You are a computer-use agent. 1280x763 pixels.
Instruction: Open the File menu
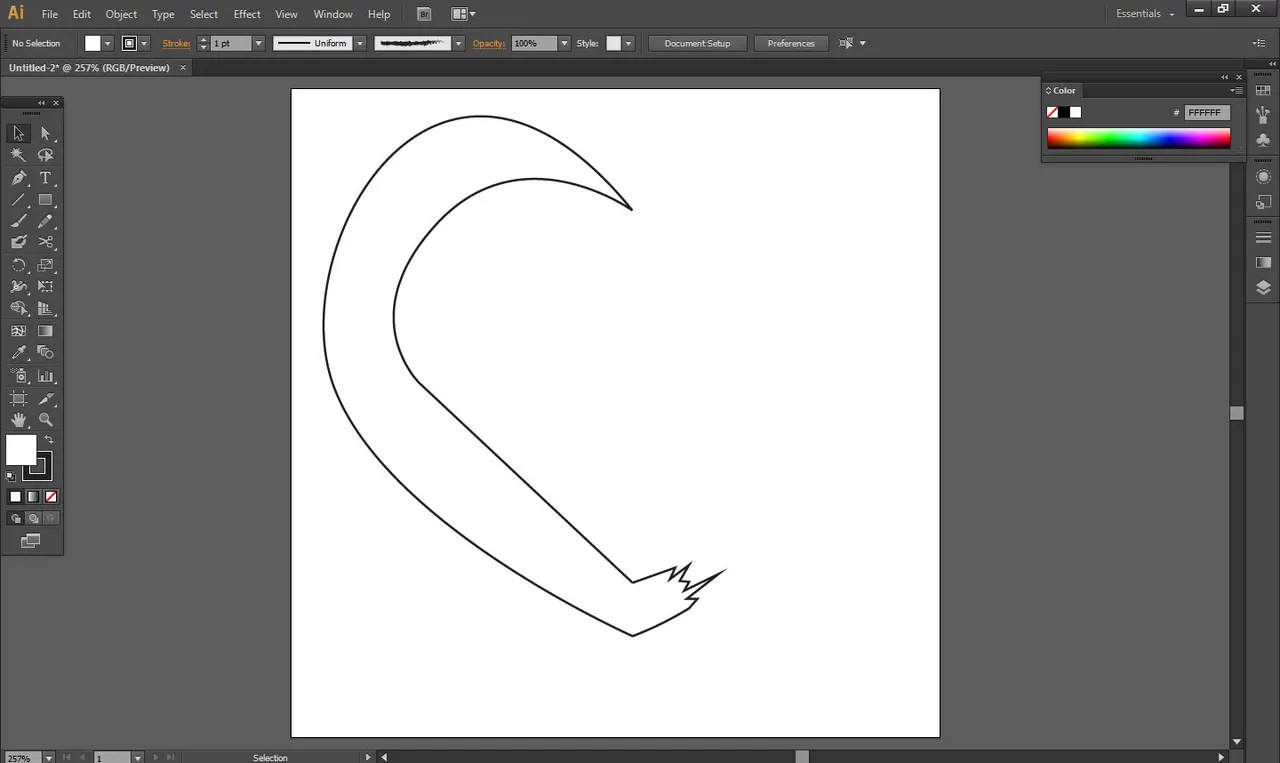point(50,14)
